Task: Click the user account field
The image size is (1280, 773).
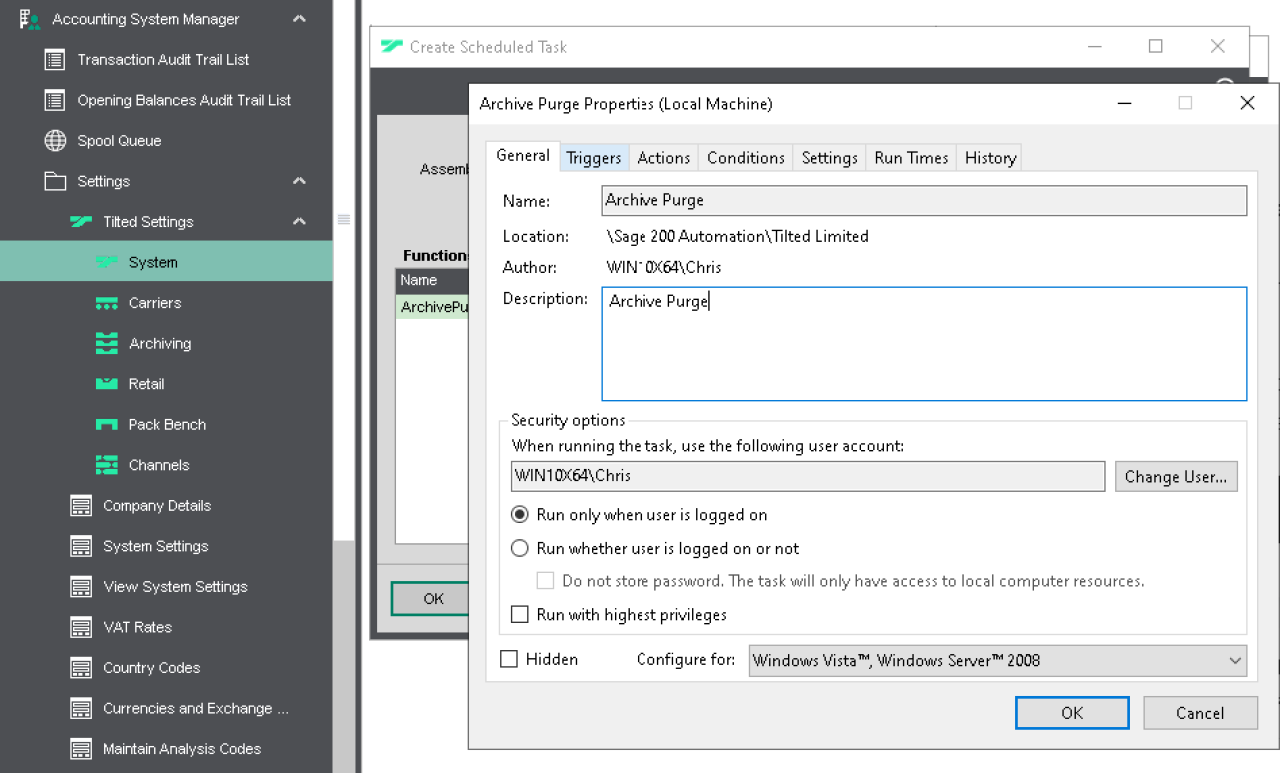Action: [809, 476]
